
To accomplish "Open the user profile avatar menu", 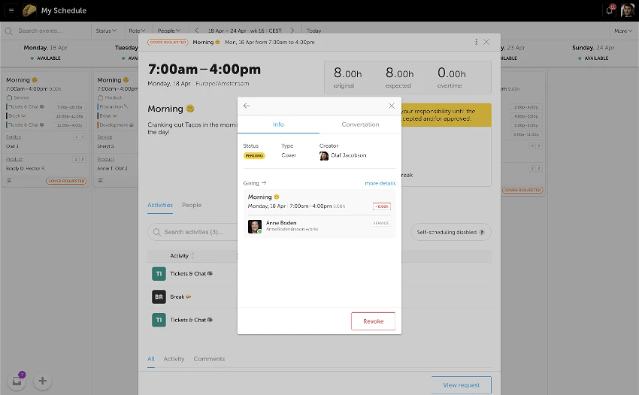I will pyautogui.click(x=627, y=10).
